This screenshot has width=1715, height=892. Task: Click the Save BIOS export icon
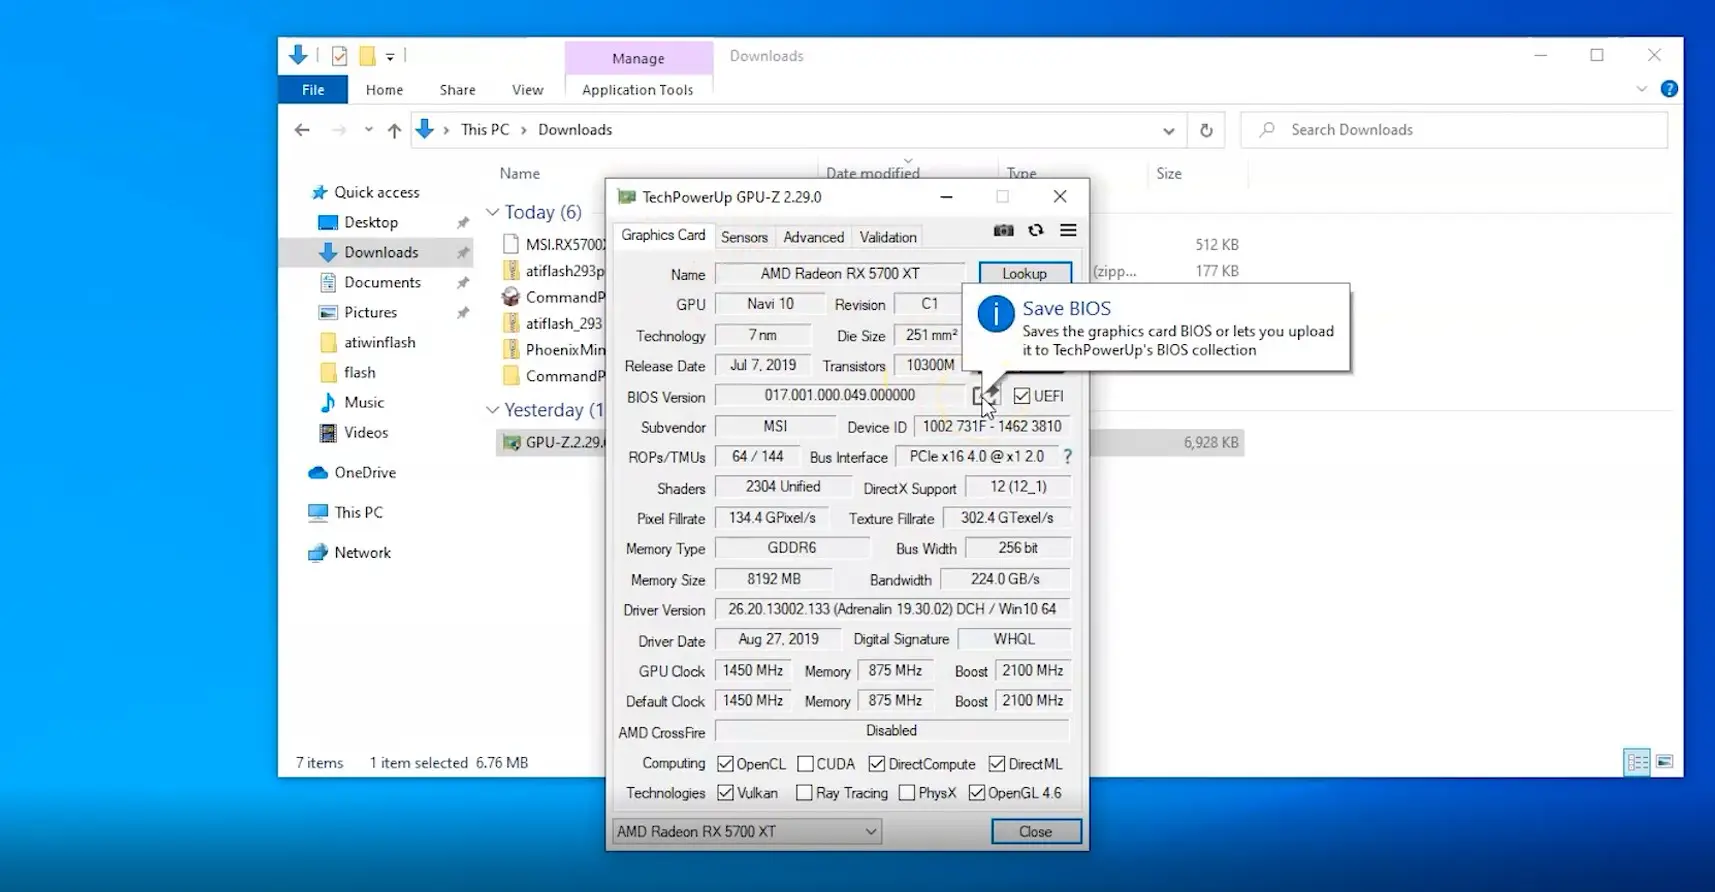click(x=985, y=396)
